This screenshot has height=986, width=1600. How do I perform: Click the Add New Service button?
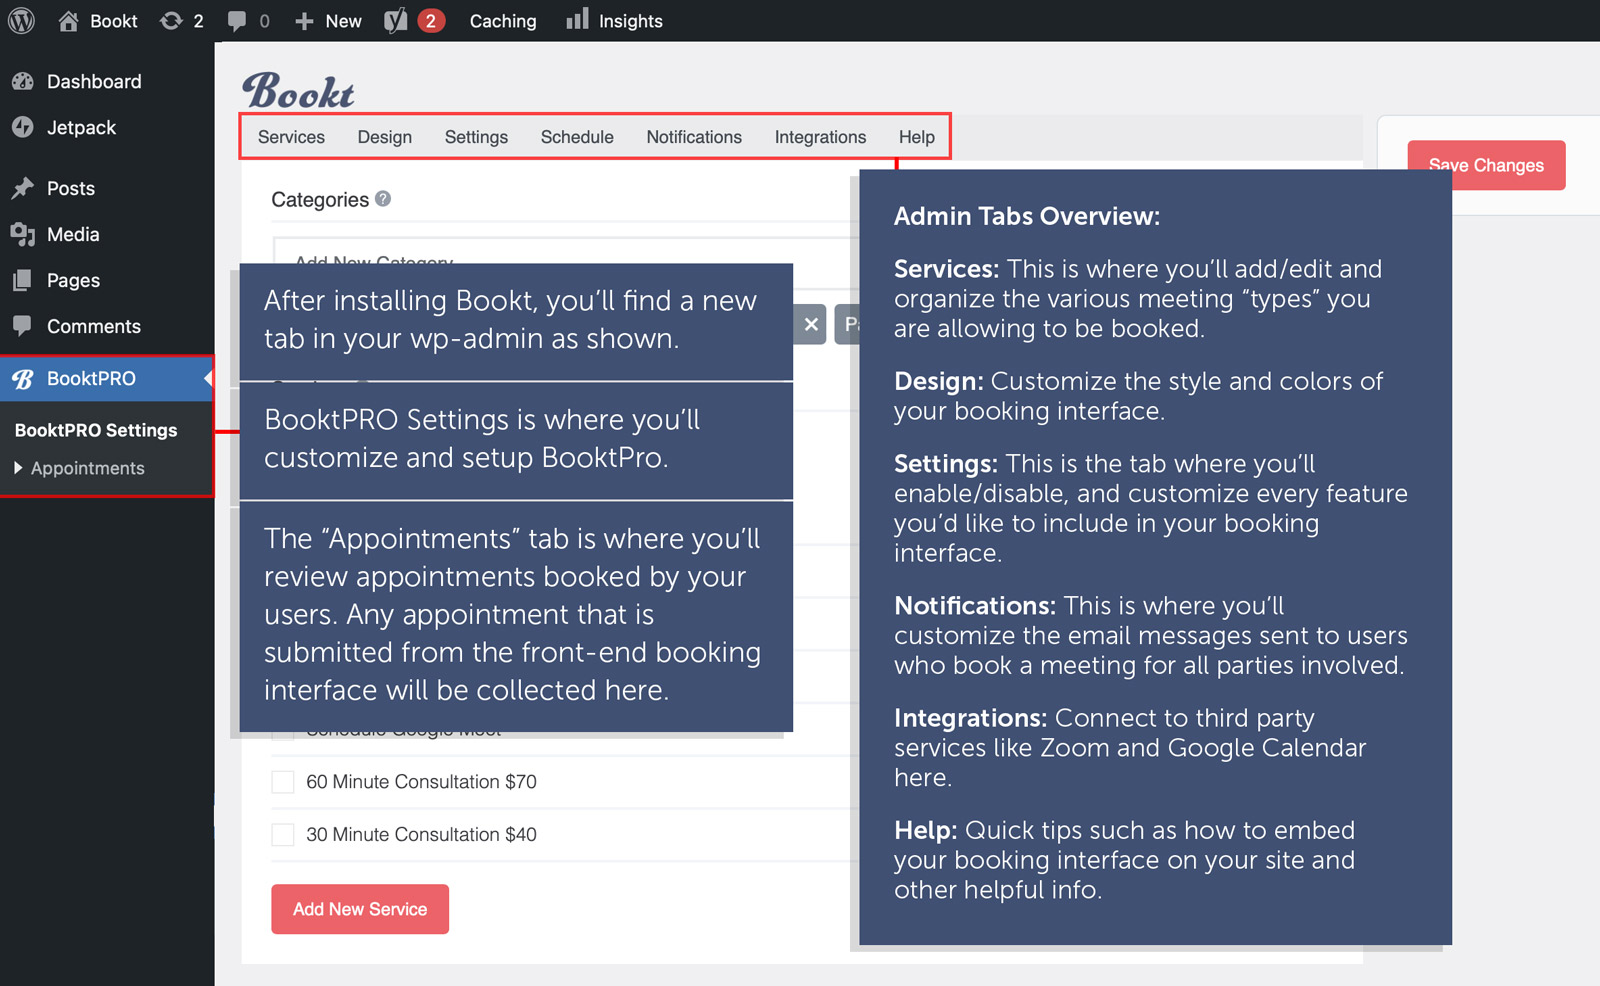pyautogui.click(x=360, y=909)
